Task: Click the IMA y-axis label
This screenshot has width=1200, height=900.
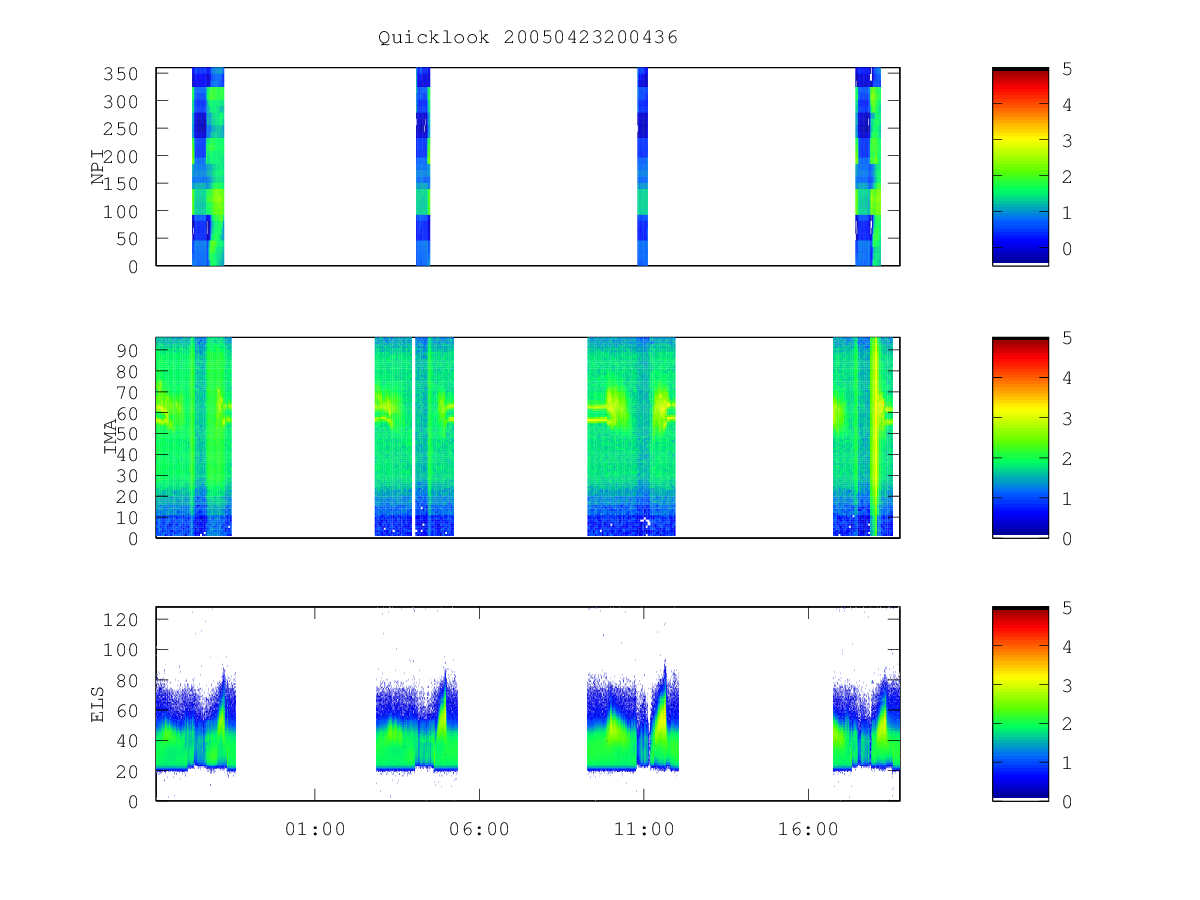Action: [111, 437]
